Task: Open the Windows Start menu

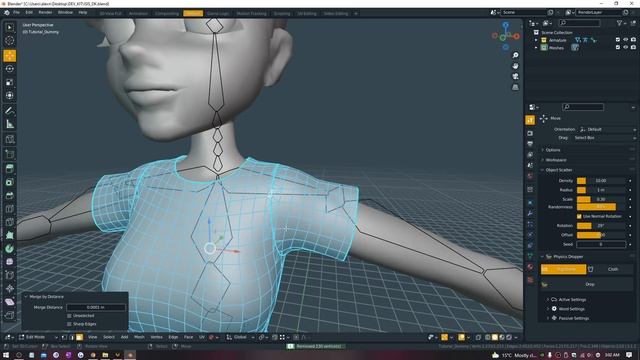Action: [x=6, y=355]
